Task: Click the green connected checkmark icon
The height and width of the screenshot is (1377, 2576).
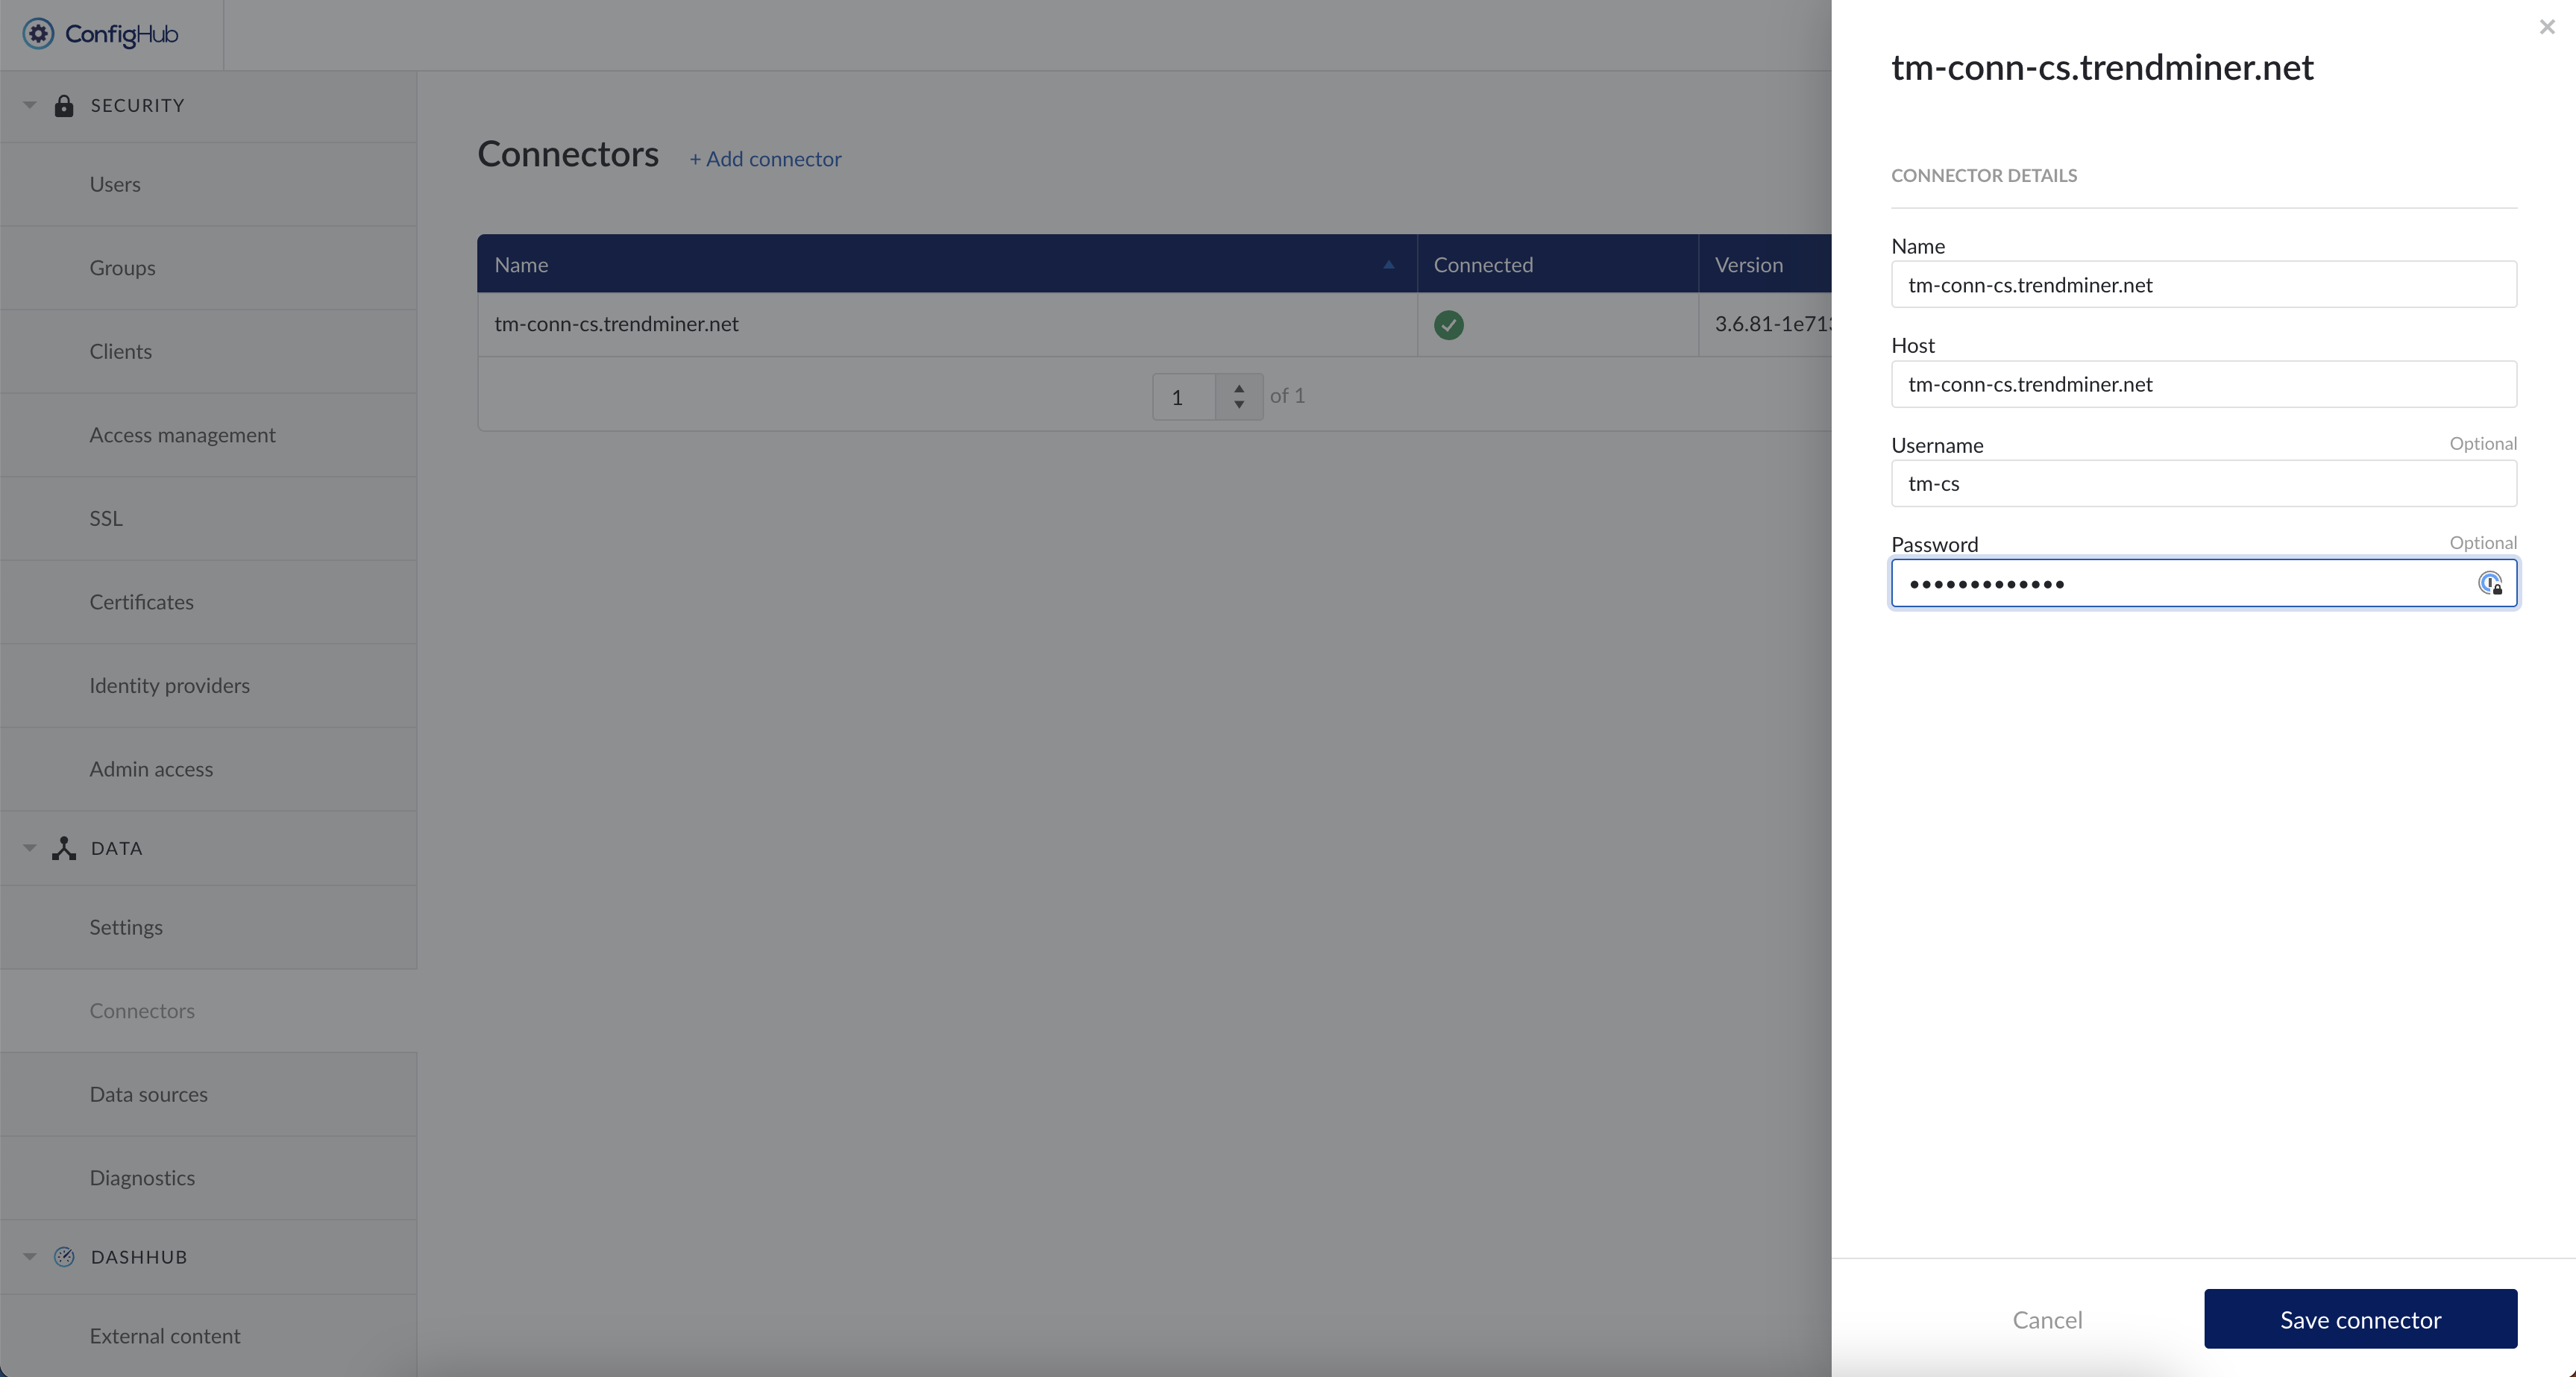Action: (x=1448, y=325)
